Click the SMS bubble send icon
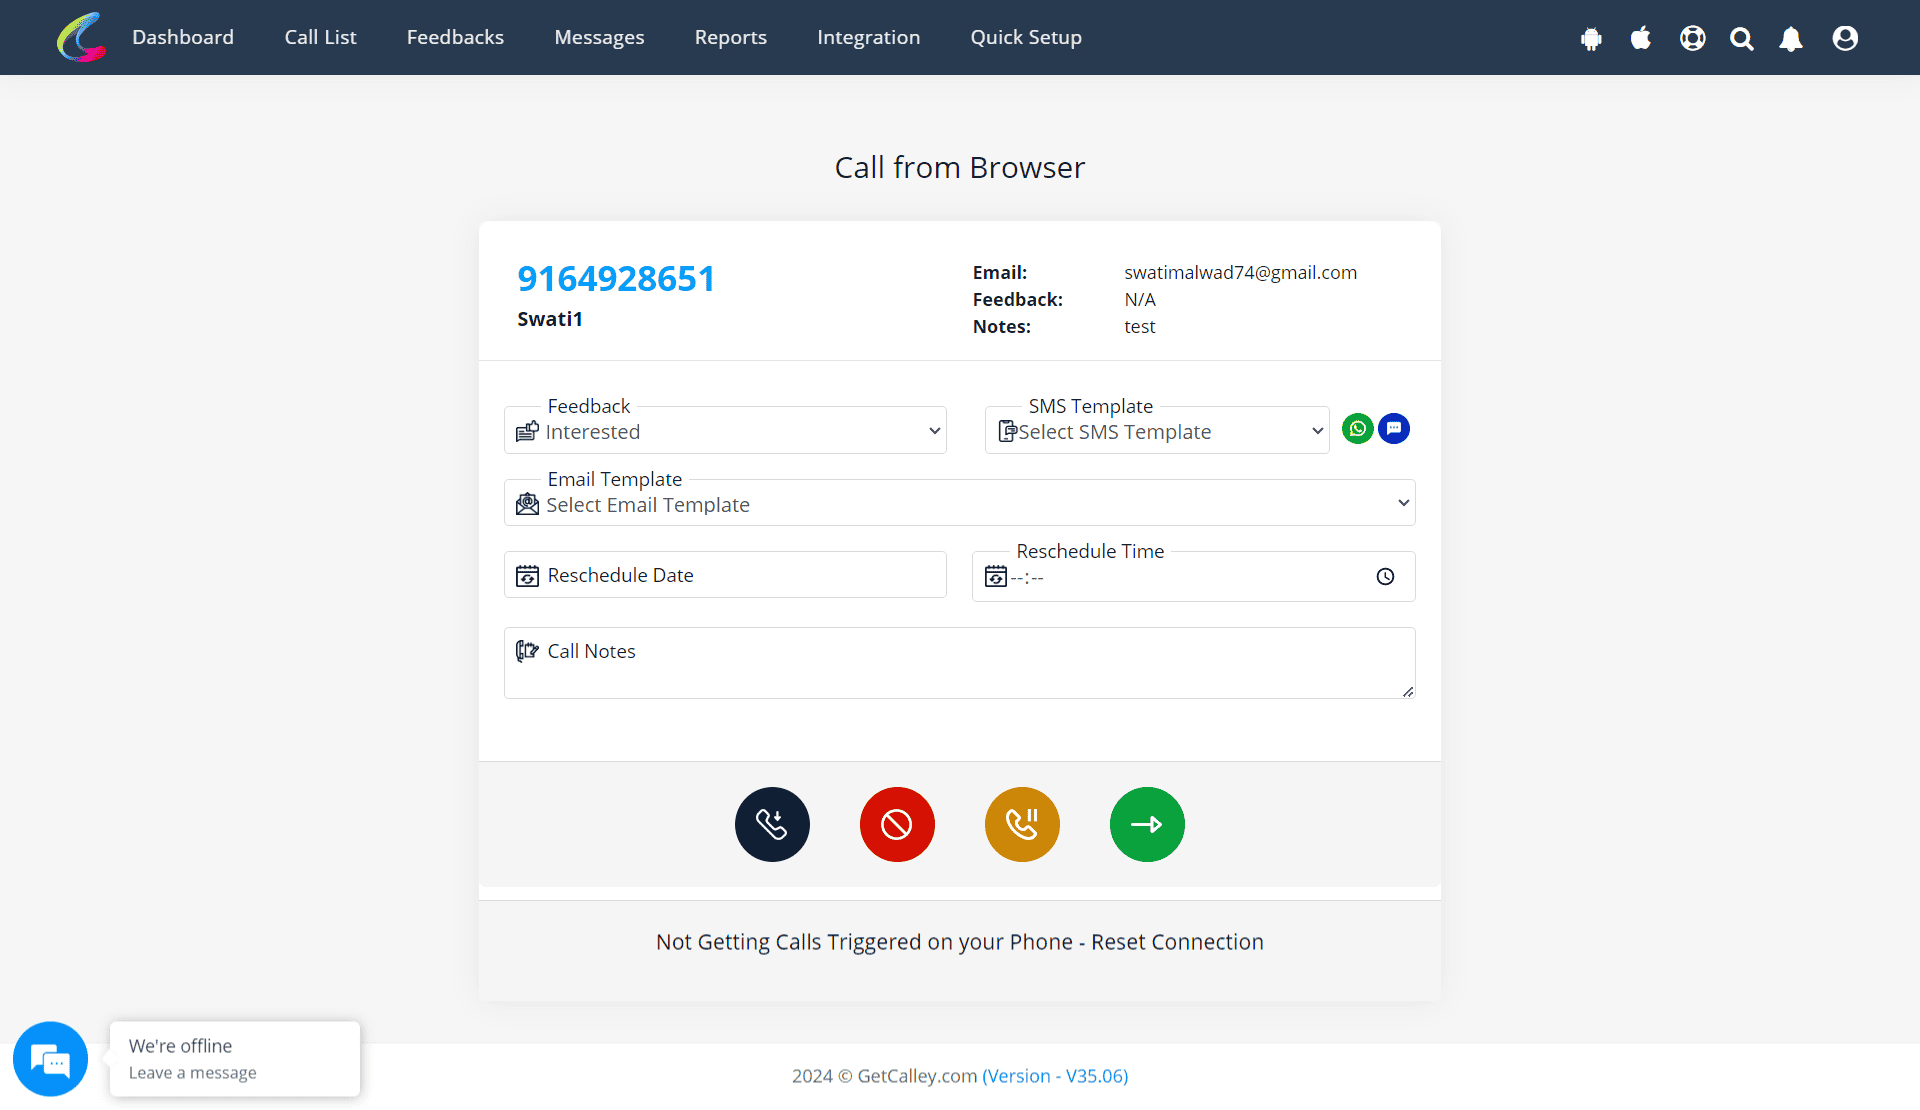The width and height of the screenshot is (1920, 1110). (x=1393, y=428)
